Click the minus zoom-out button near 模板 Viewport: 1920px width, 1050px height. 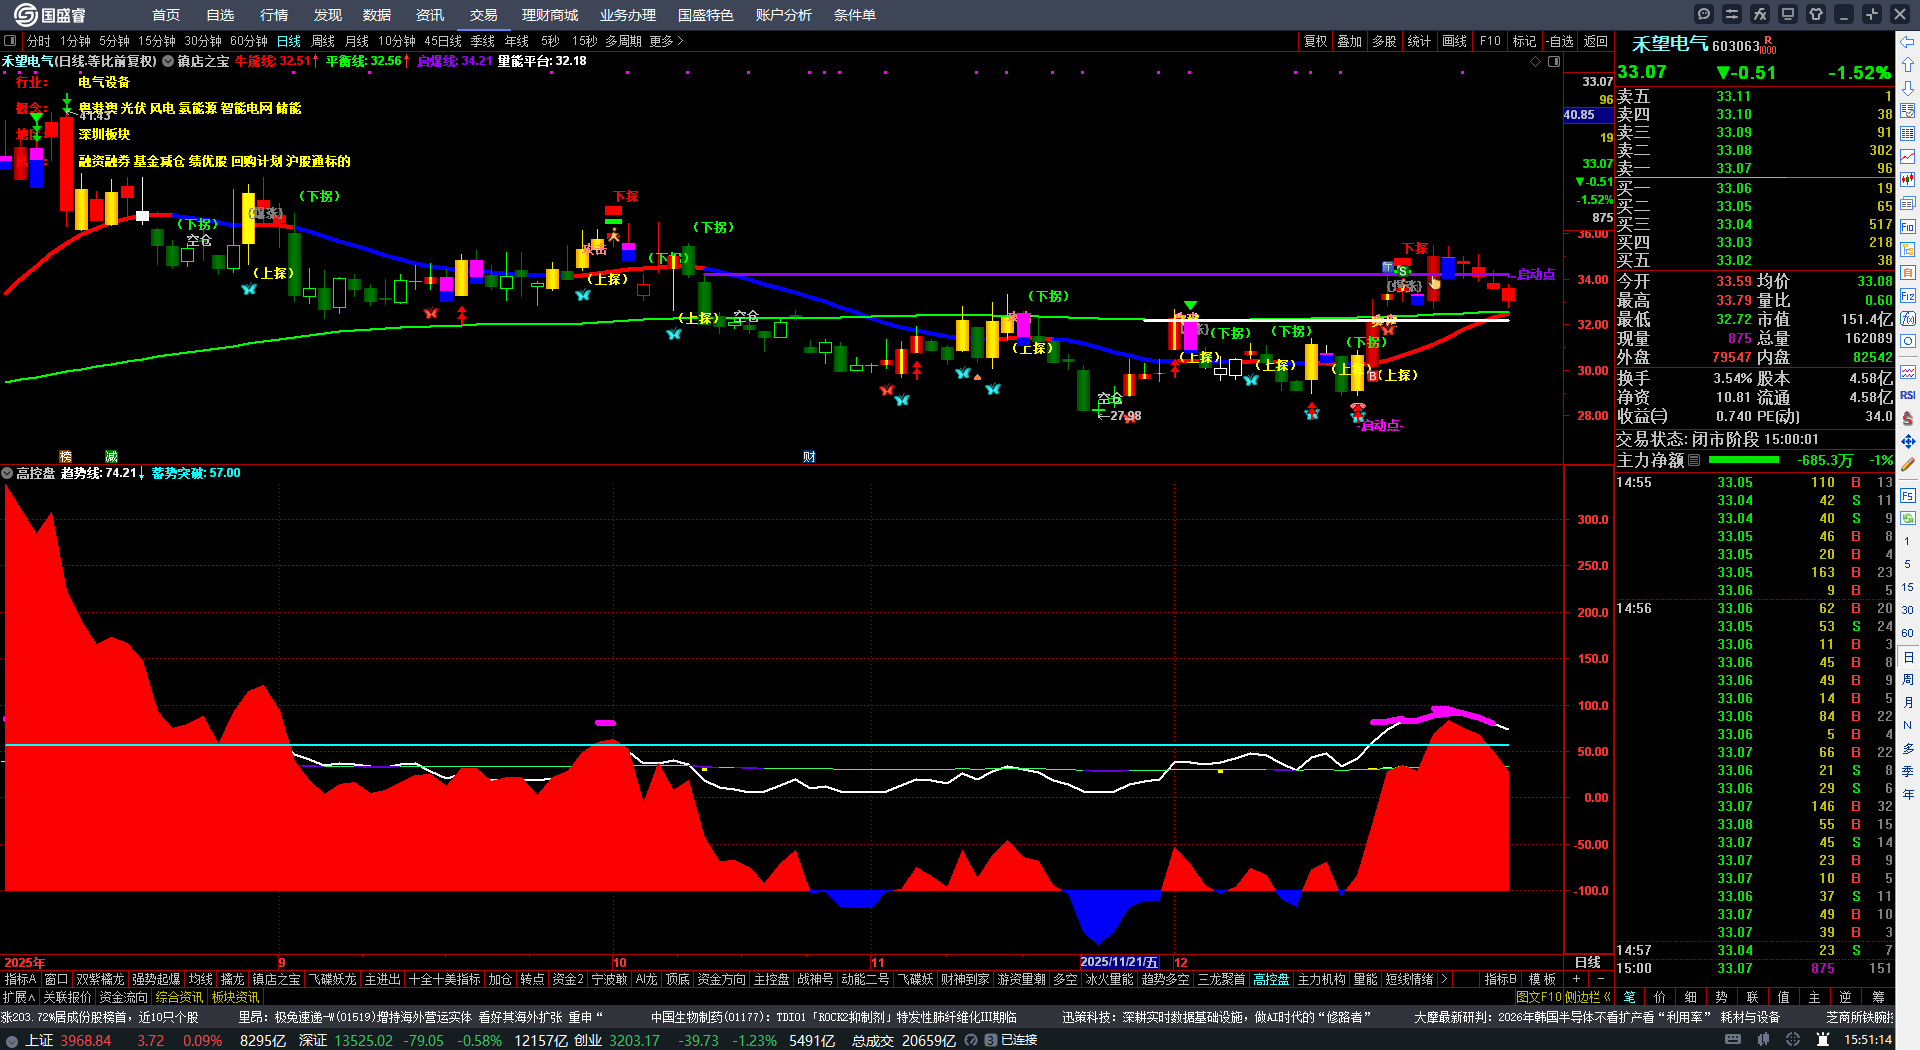(x=1601, y=980)
